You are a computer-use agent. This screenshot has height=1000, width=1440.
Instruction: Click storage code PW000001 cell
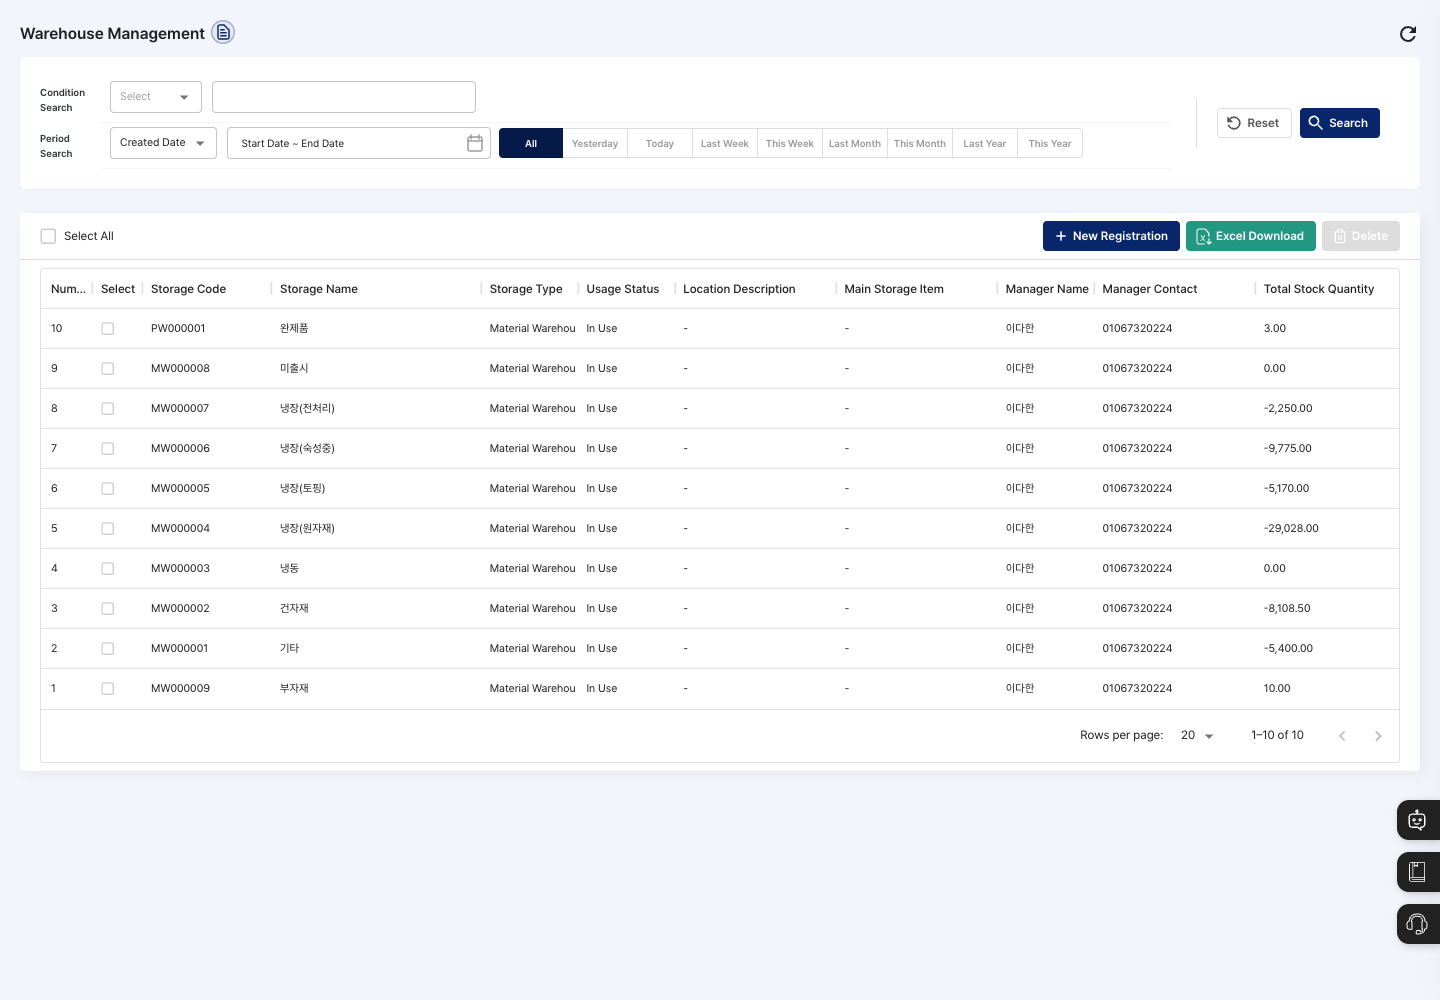[178, 329]
